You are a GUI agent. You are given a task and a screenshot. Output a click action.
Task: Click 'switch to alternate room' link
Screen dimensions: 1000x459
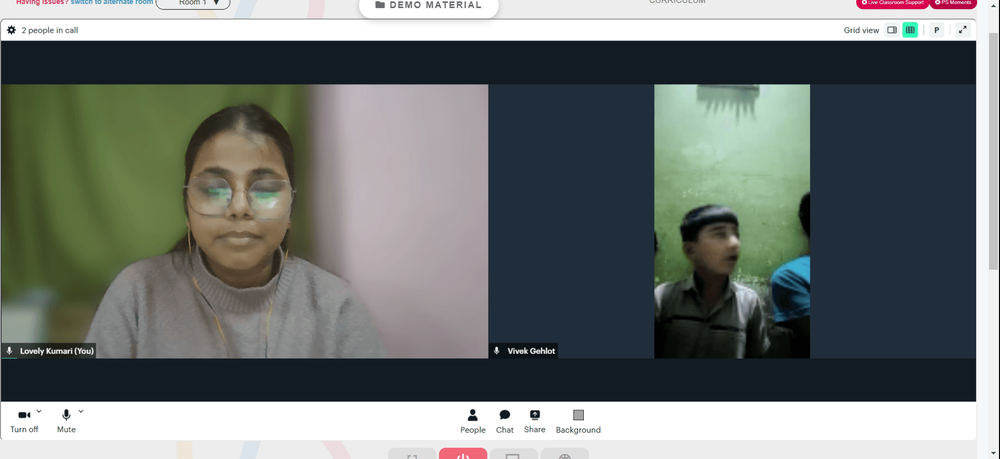tap(112, 3)
